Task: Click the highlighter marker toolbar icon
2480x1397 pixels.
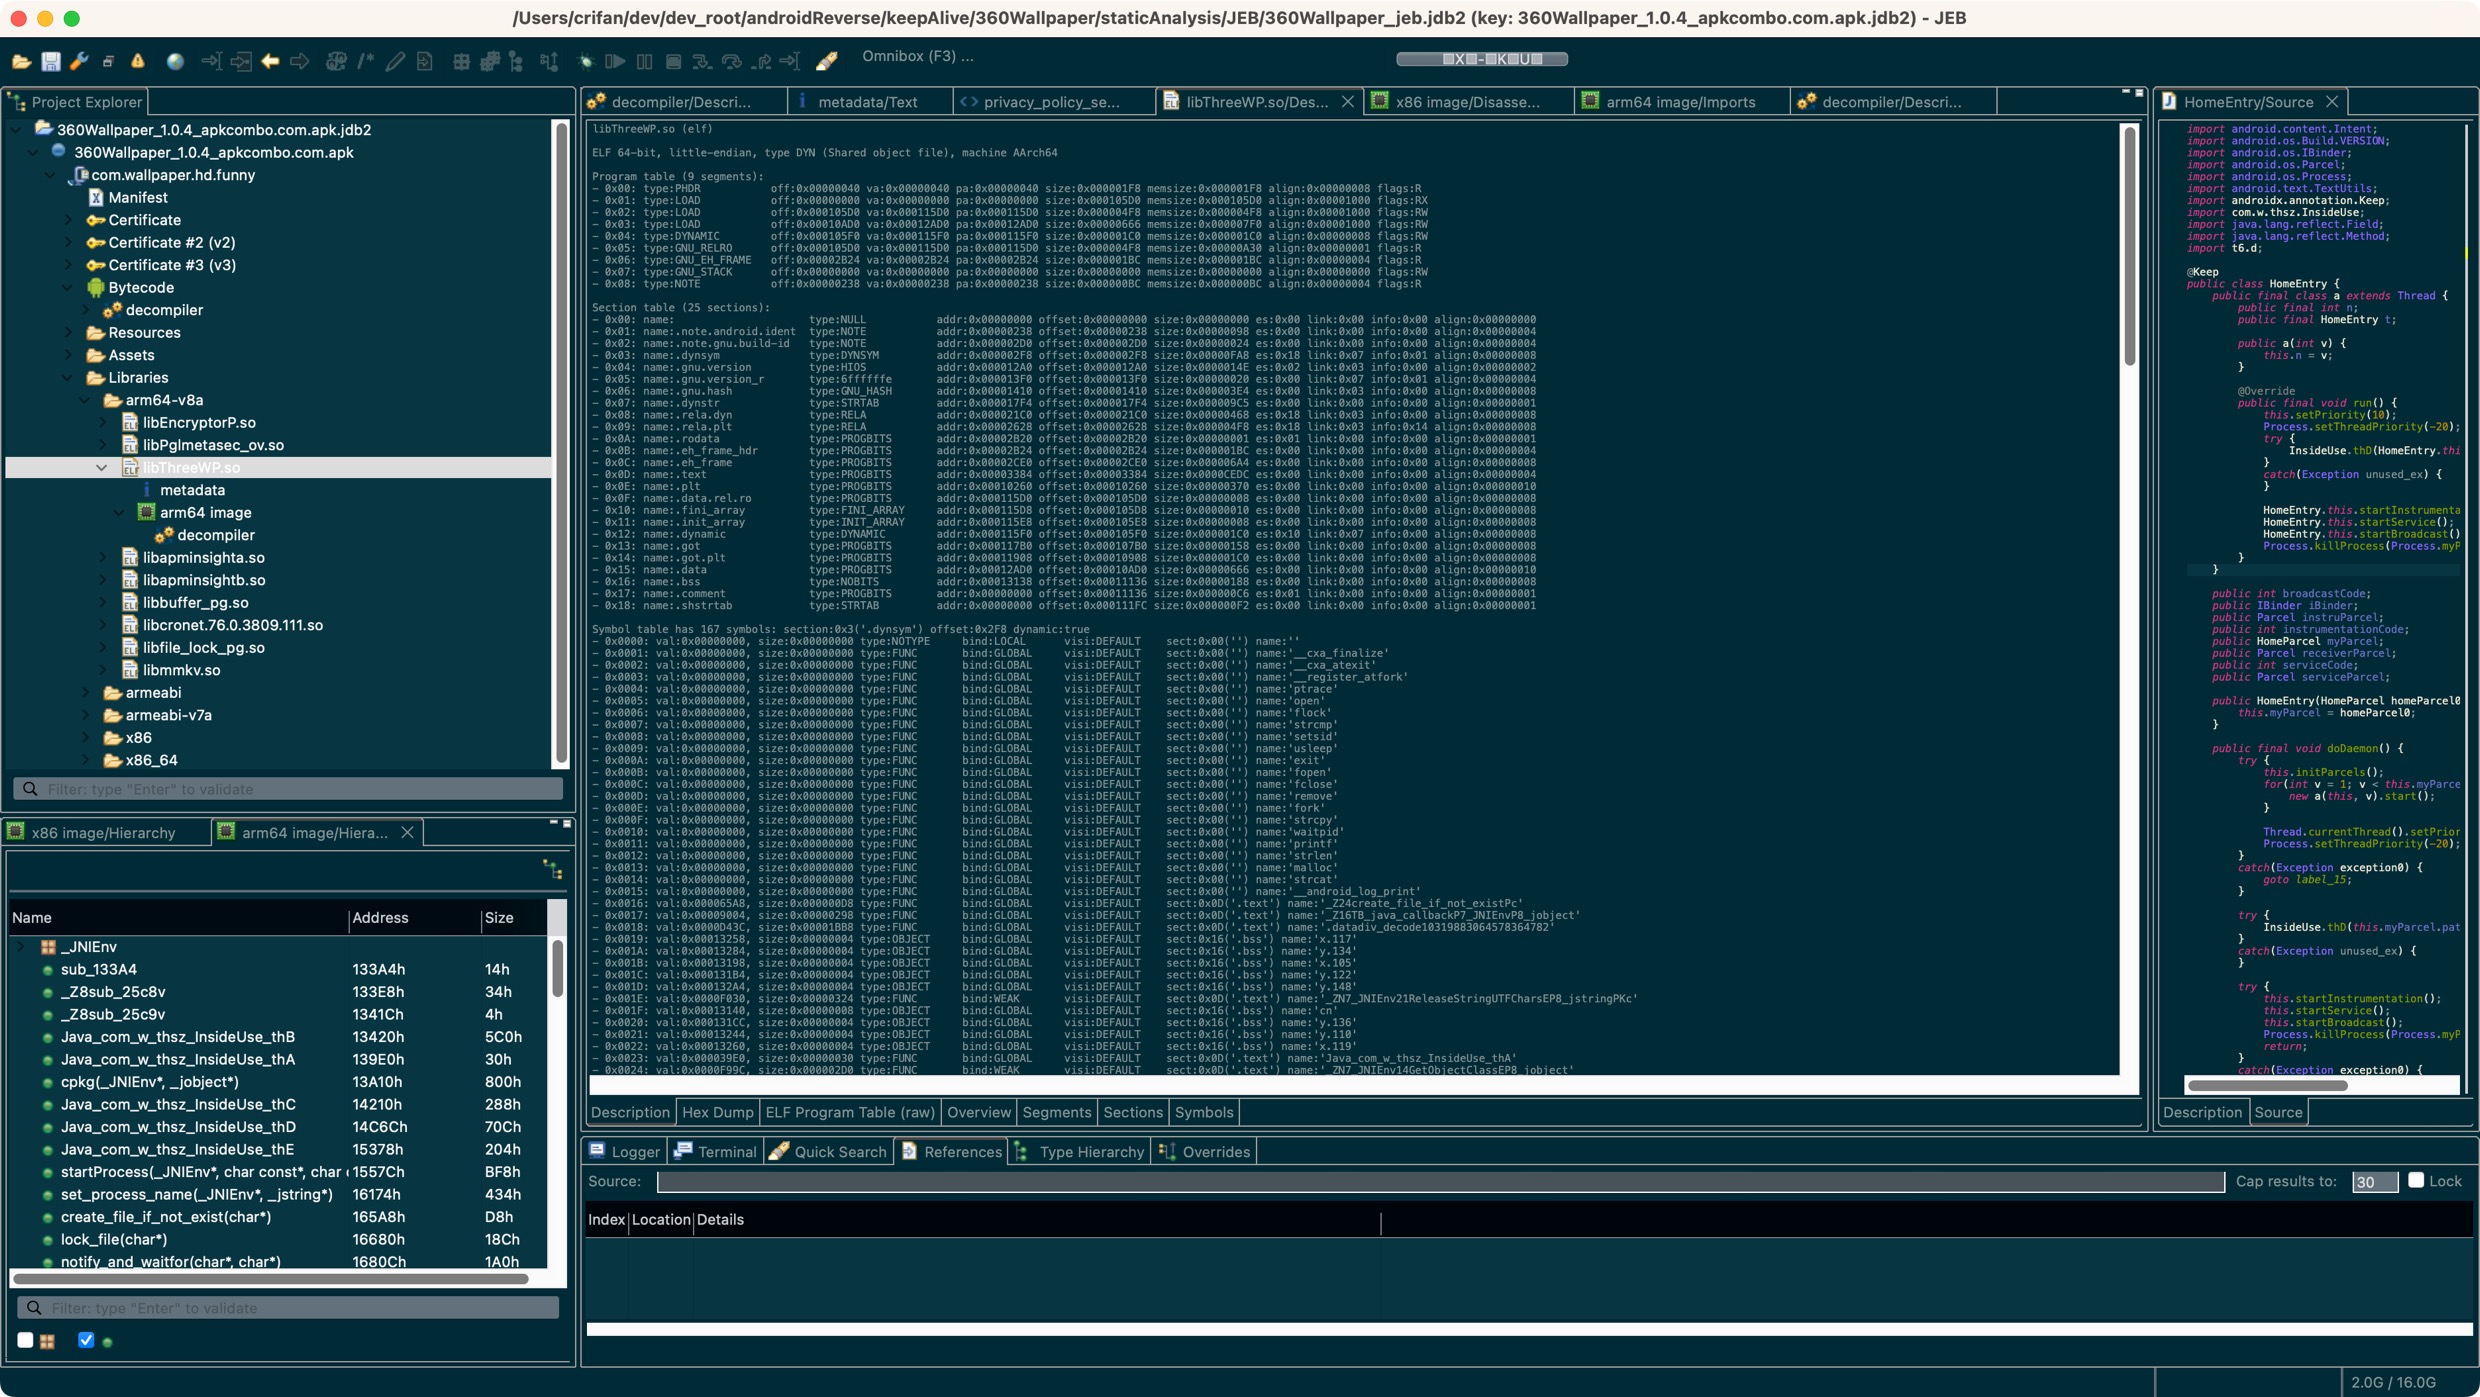Action: pyautogui.click(x=827, y=61)
